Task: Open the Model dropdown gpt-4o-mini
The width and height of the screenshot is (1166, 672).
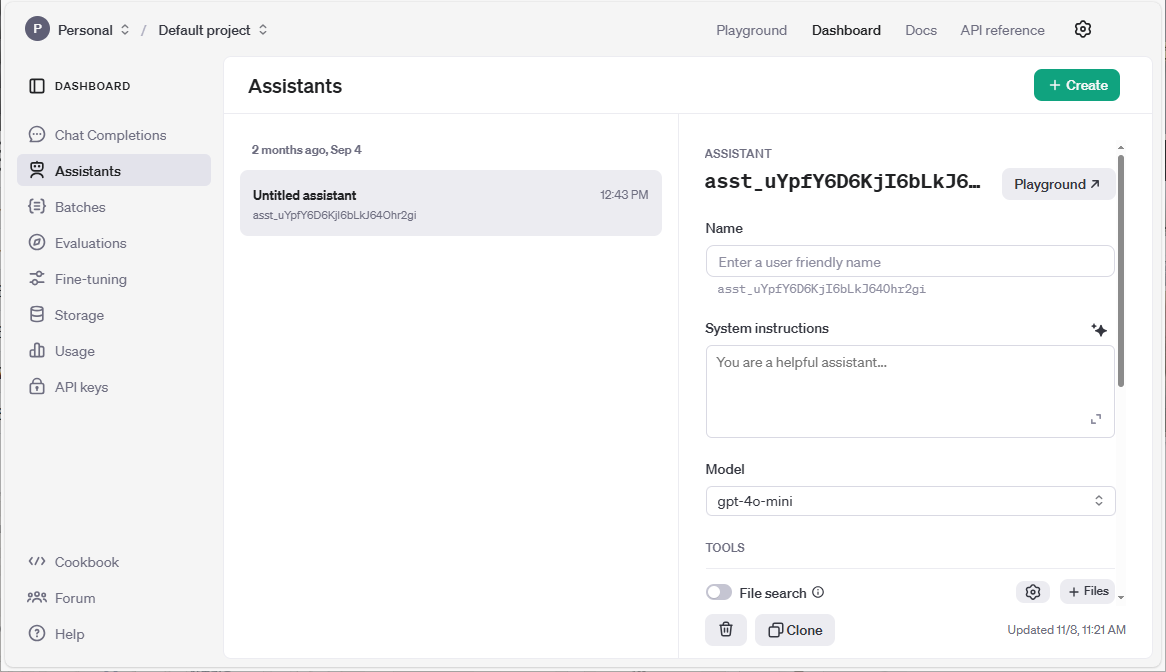Action: pyautogui.click(x=909, y=501)
